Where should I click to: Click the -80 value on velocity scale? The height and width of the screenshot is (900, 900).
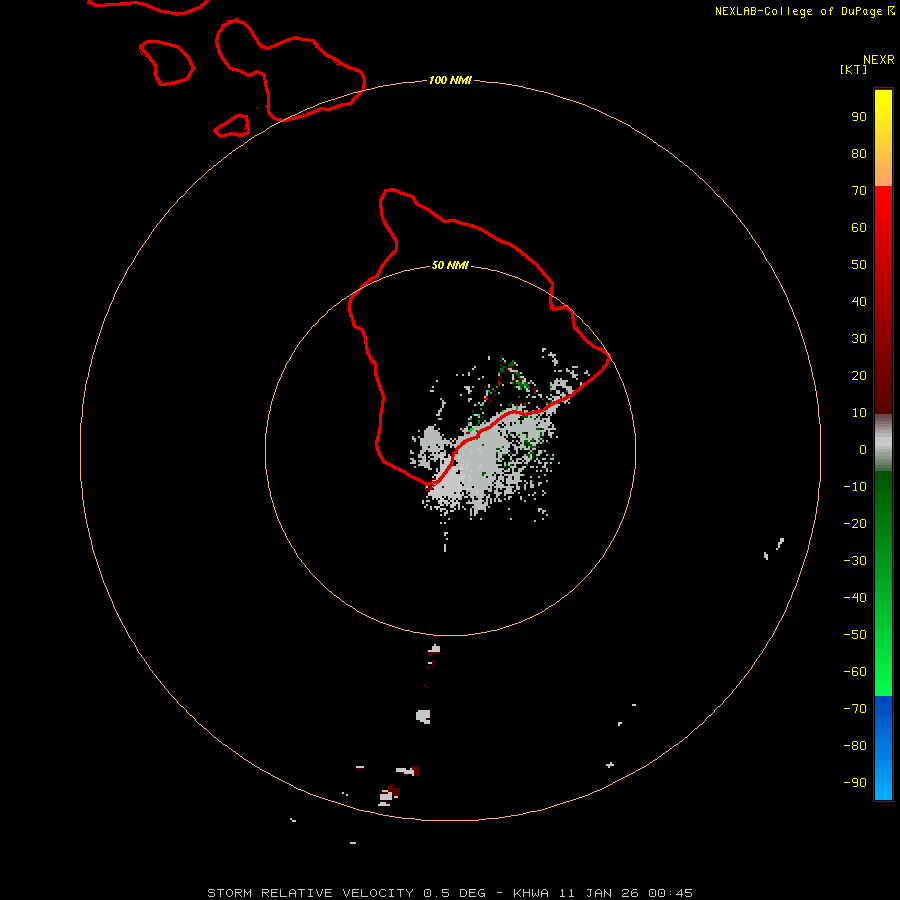(855, 746)
